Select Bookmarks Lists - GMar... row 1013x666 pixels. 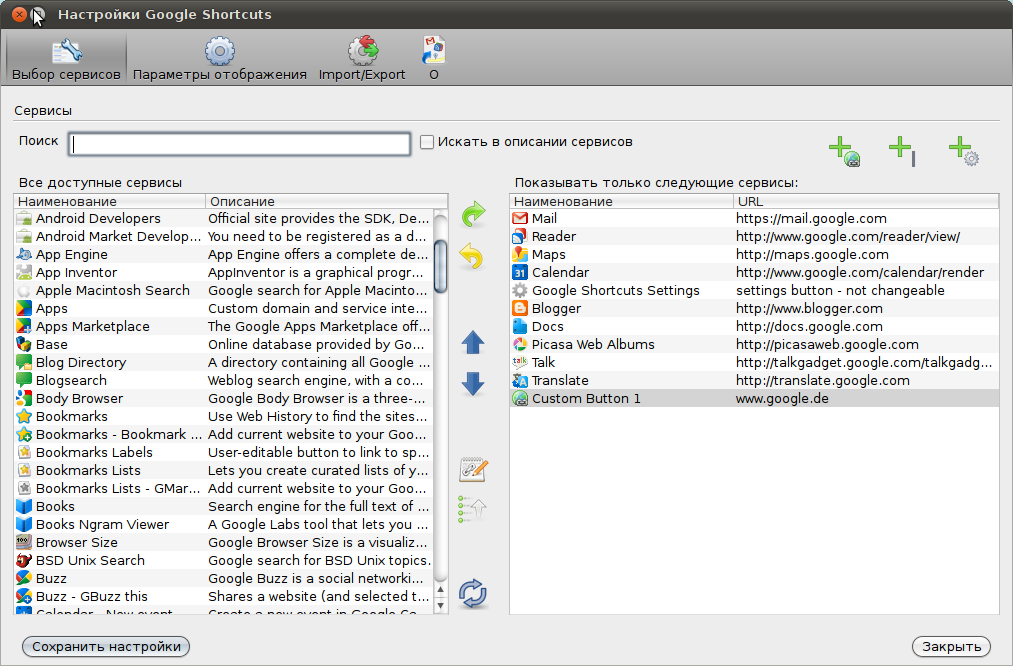(224, 488)
